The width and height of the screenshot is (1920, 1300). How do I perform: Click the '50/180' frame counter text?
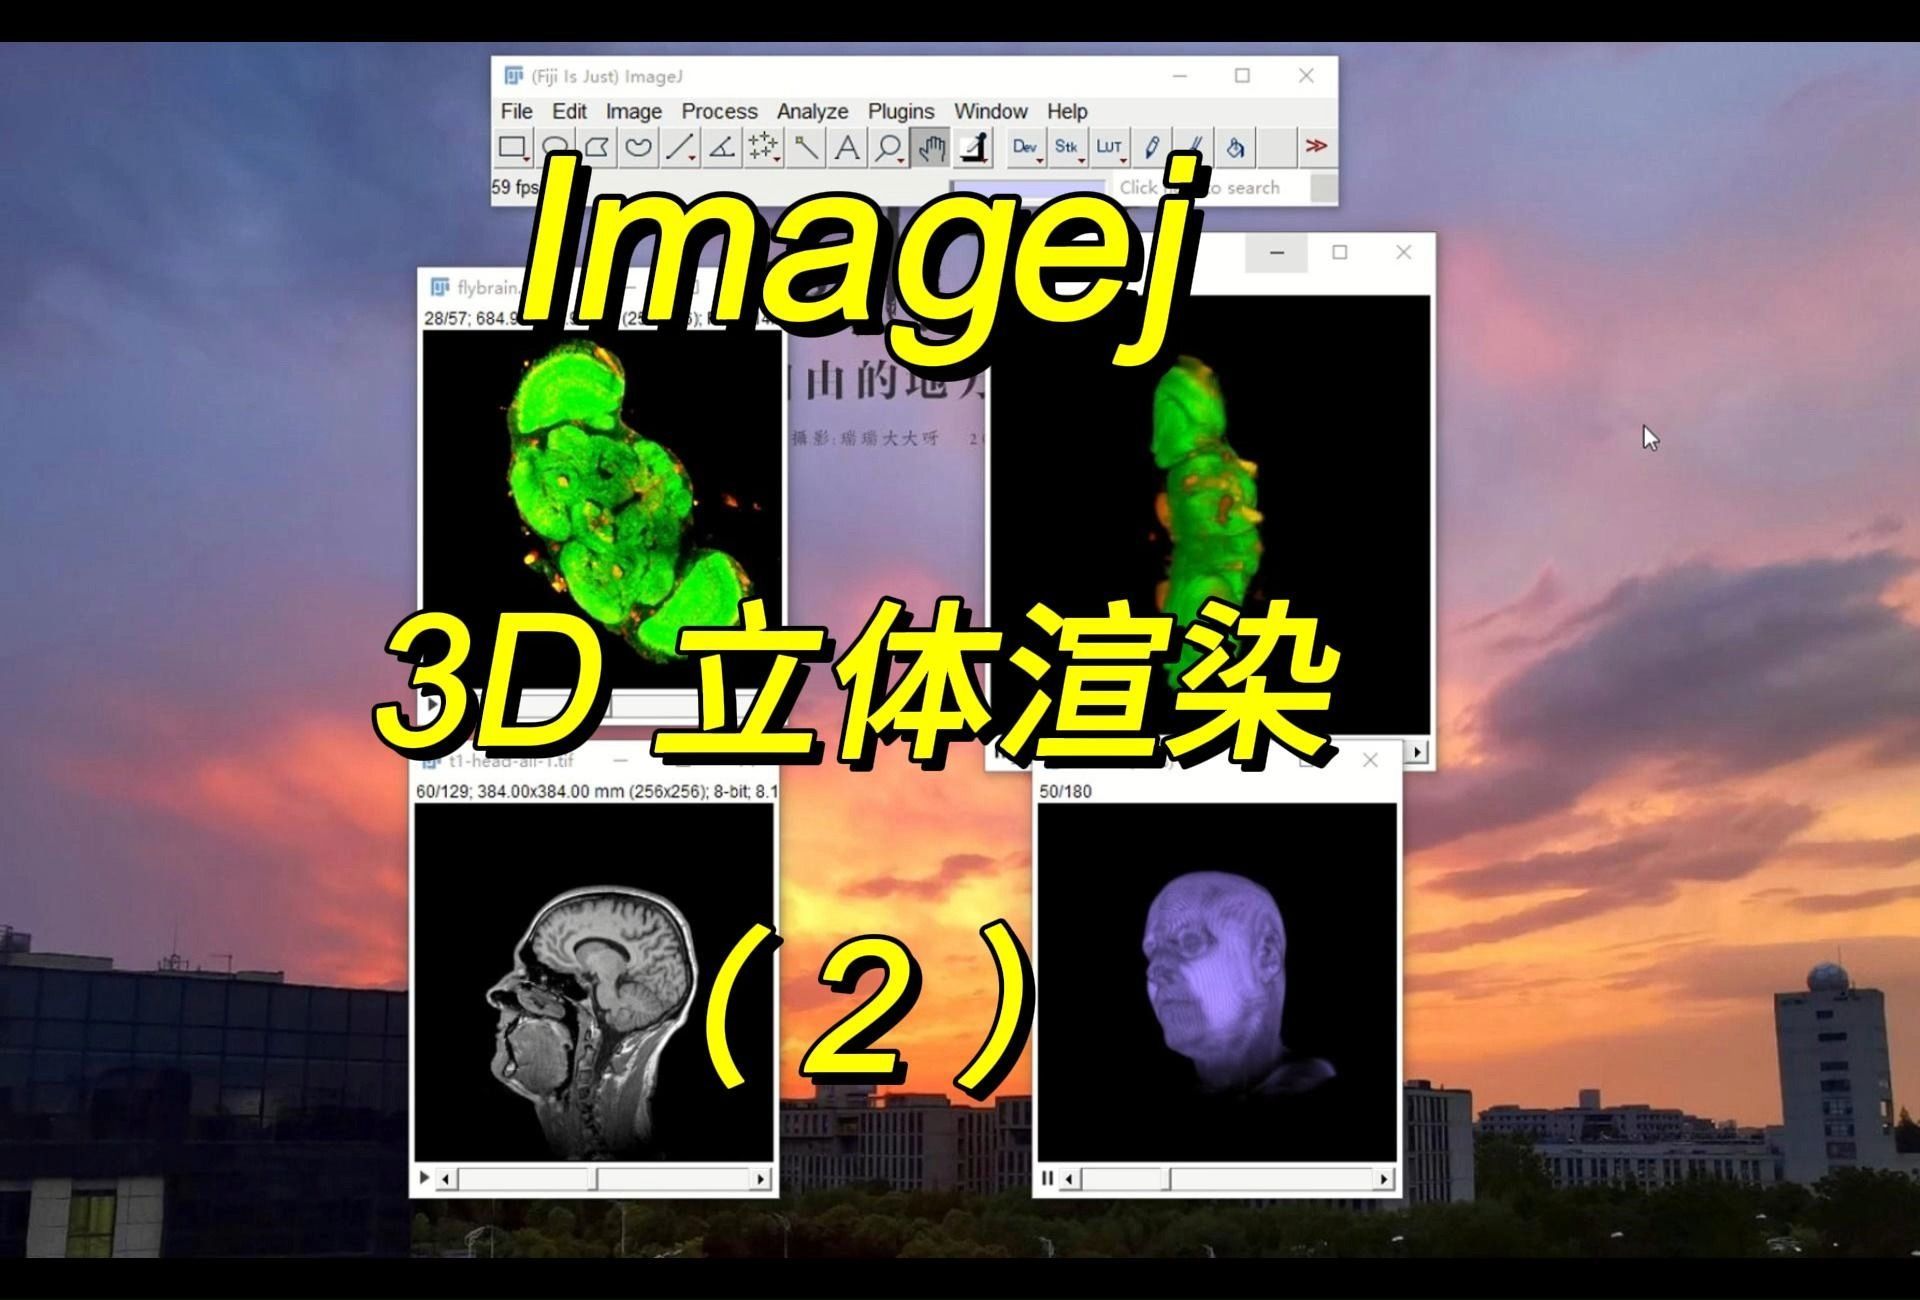[x=1065, y=791]
